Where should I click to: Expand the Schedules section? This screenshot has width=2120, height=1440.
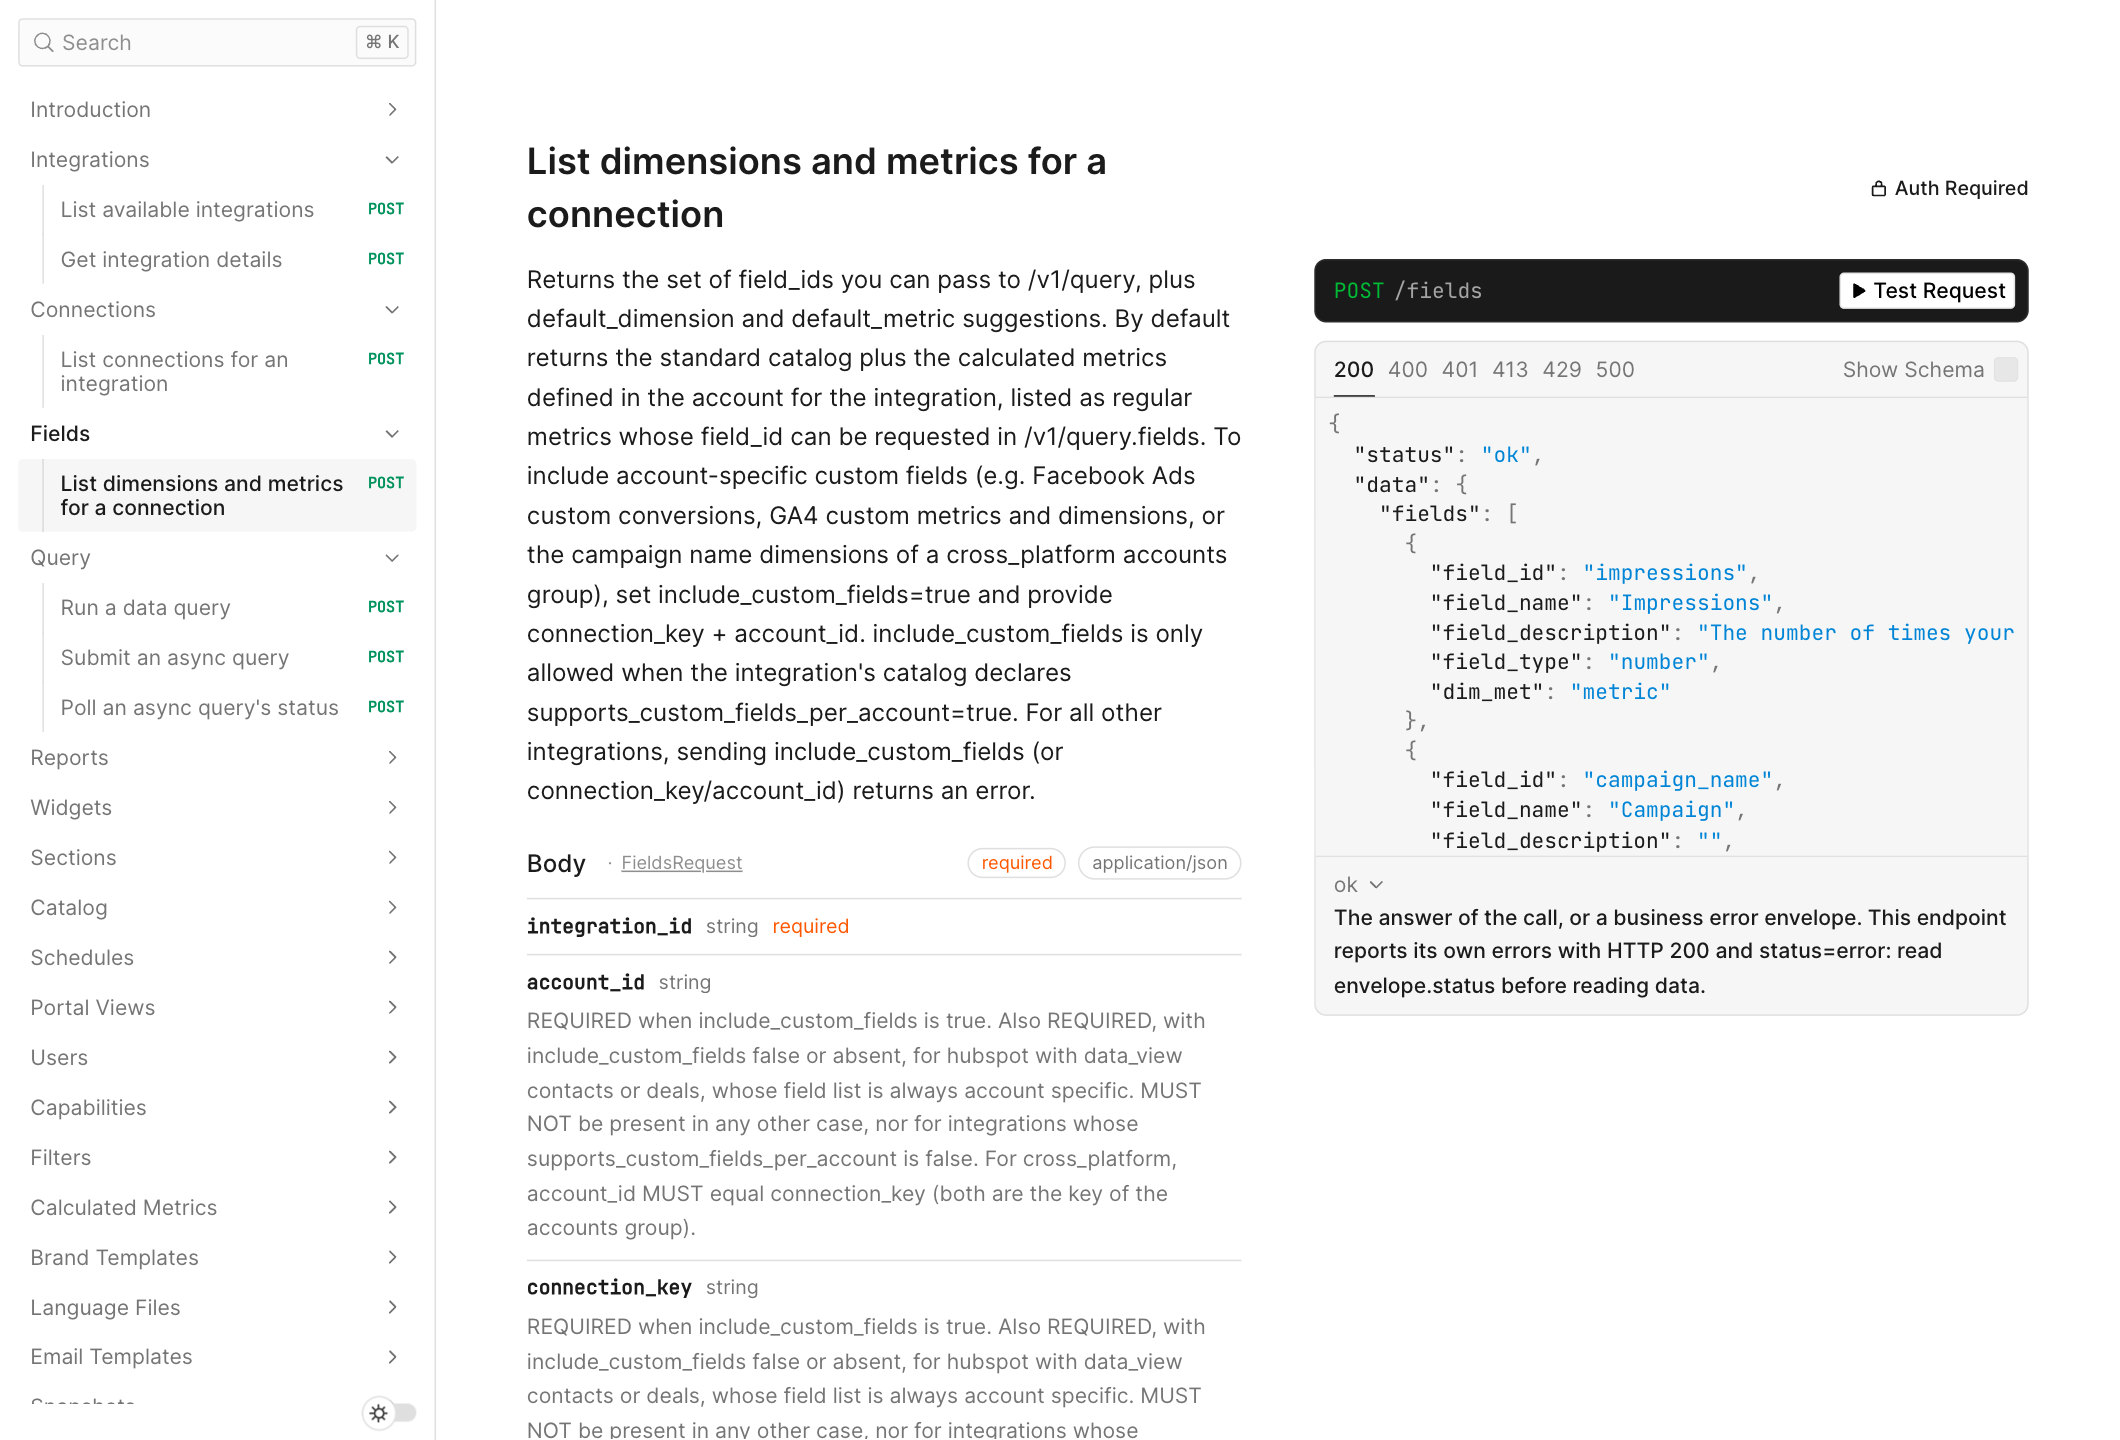[x=217, y=957]
